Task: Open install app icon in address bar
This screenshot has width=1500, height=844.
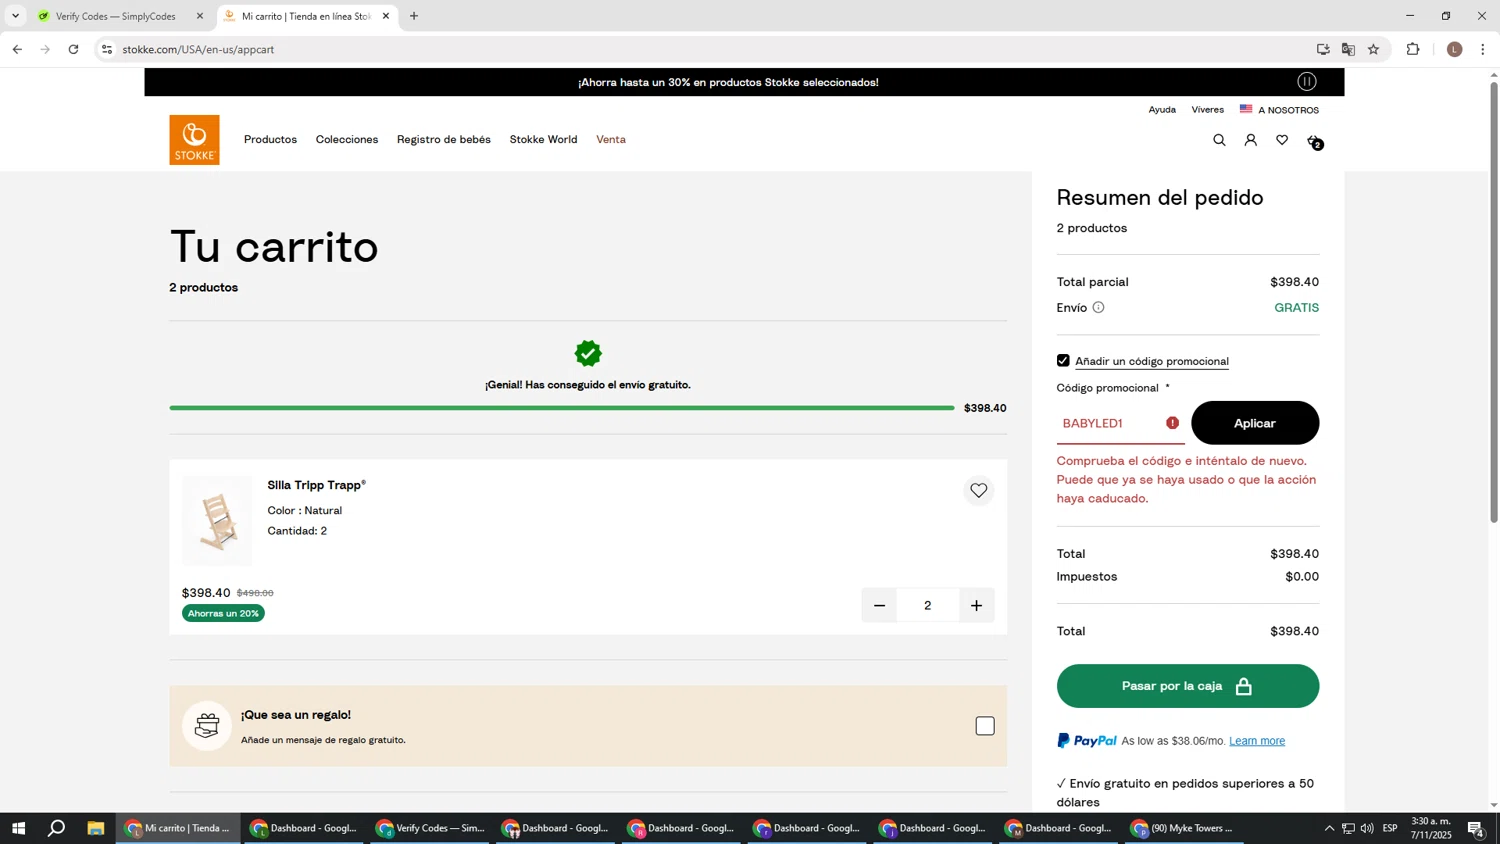Action: [x=1323, y=49]
